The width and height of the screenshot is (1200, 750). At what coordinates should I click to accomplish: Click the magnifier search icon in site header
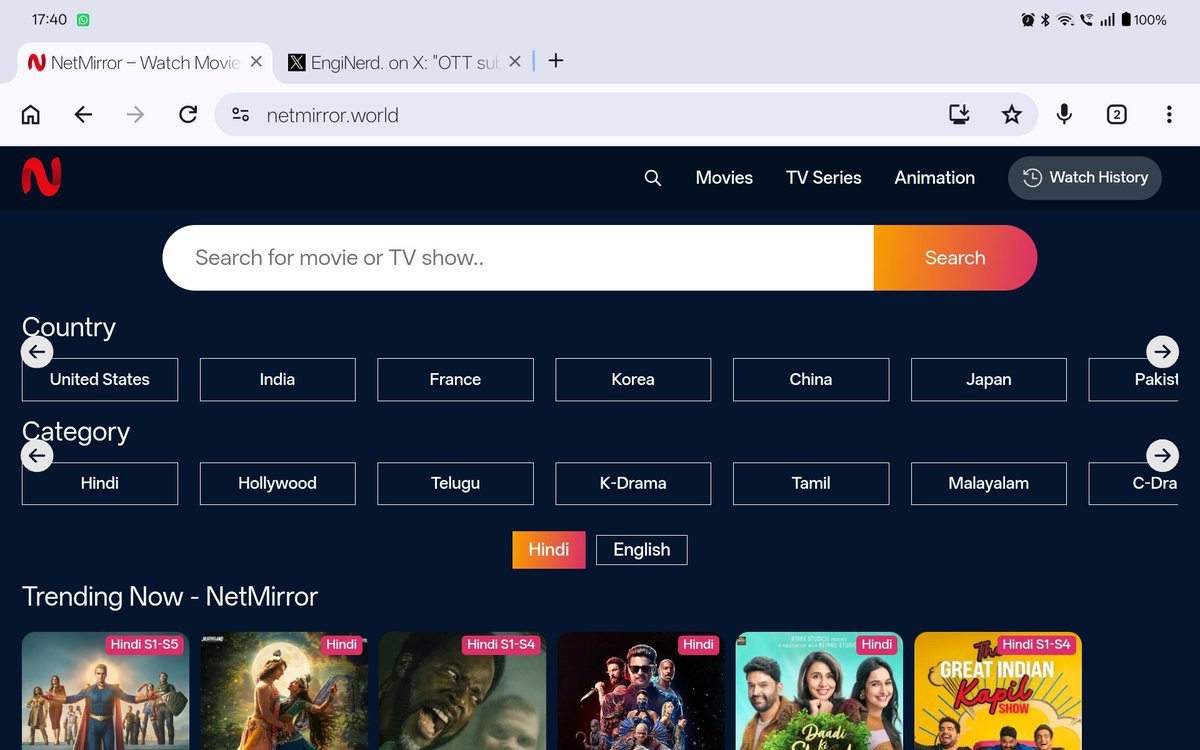[653, 178]
